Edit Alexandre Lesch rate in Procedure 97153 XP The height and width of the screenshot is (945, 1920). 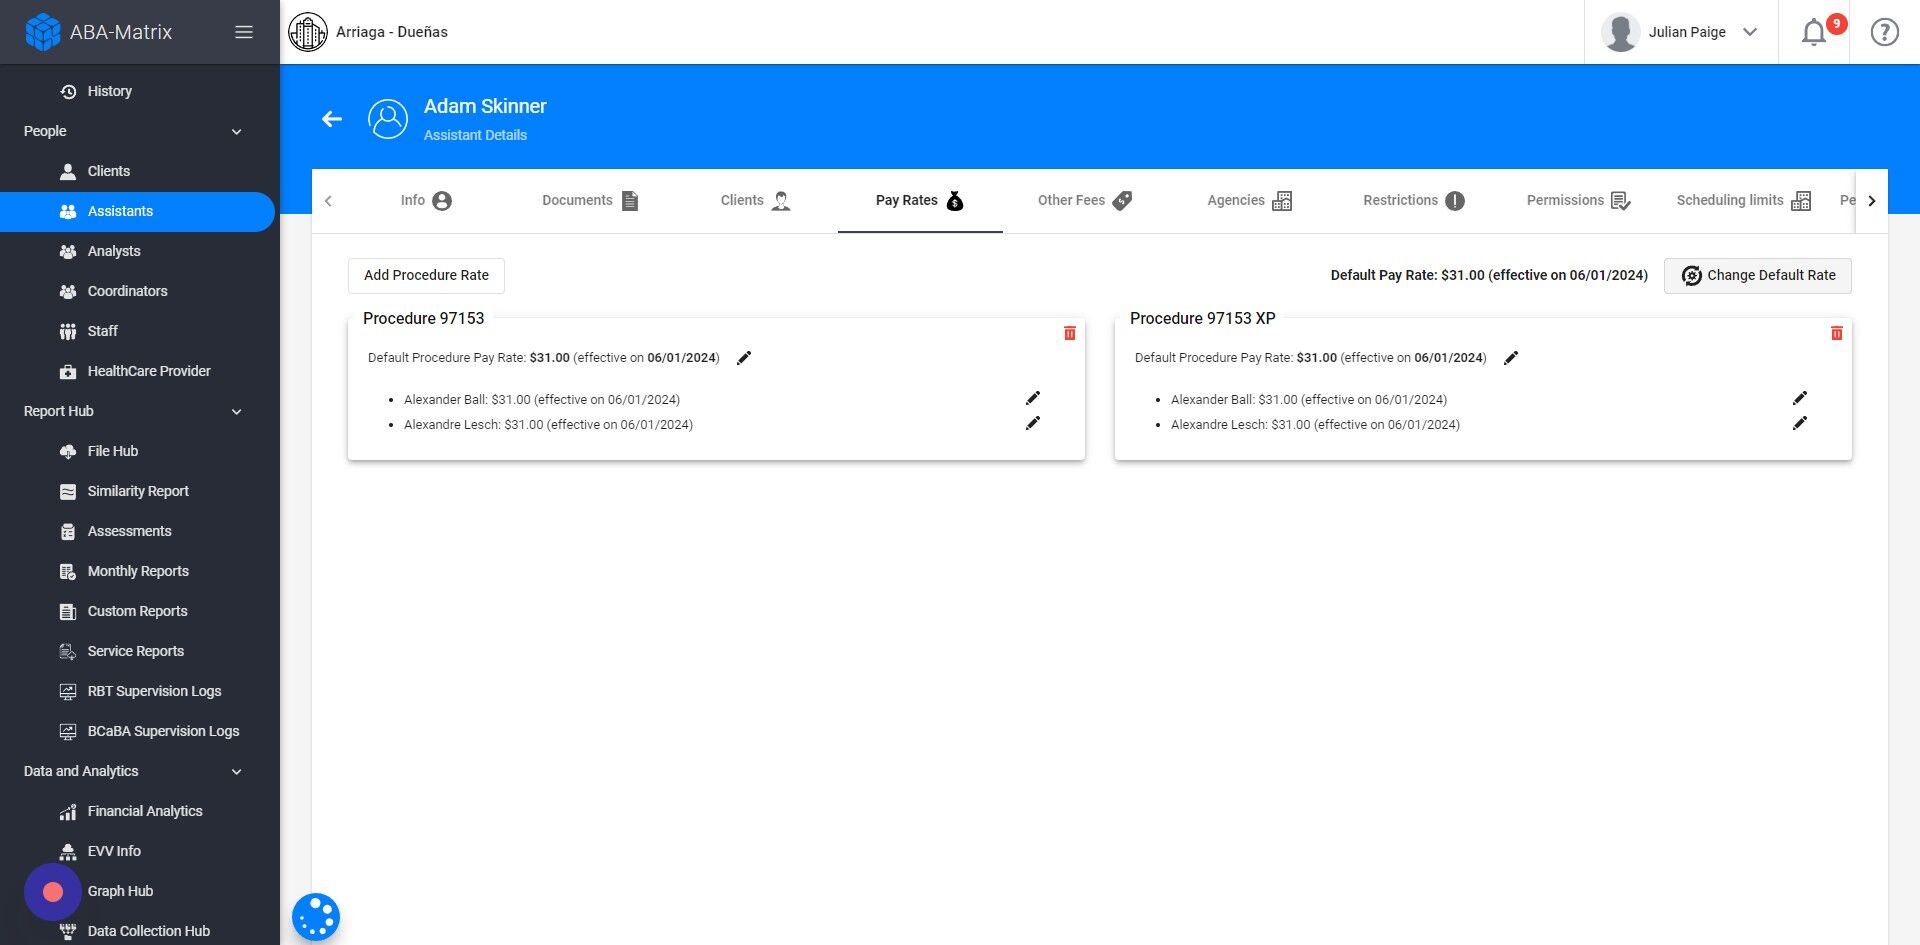[x=1800, y=423]
